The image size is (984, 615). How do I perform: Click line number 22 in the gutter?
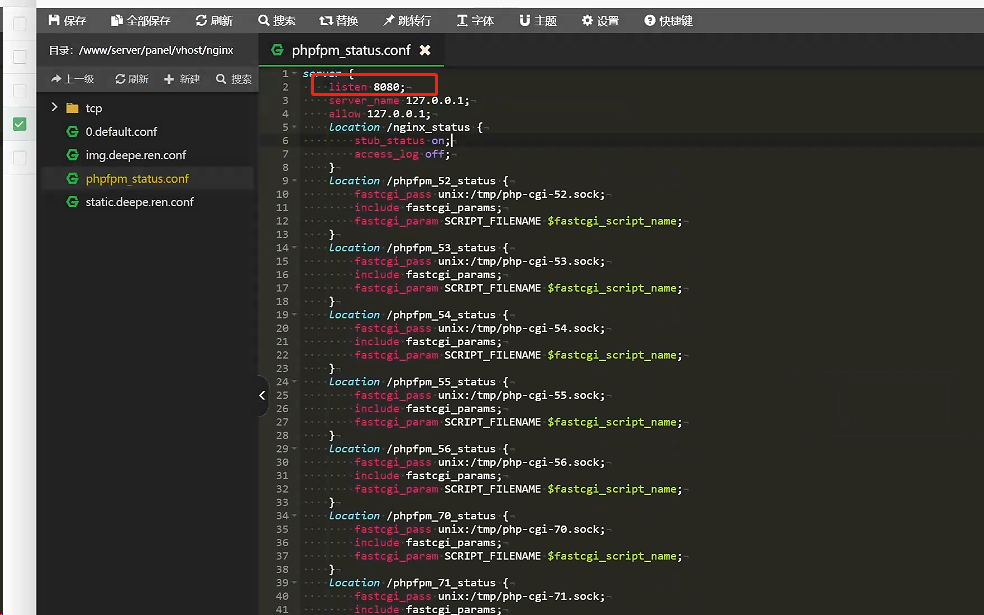coord(282,355)
